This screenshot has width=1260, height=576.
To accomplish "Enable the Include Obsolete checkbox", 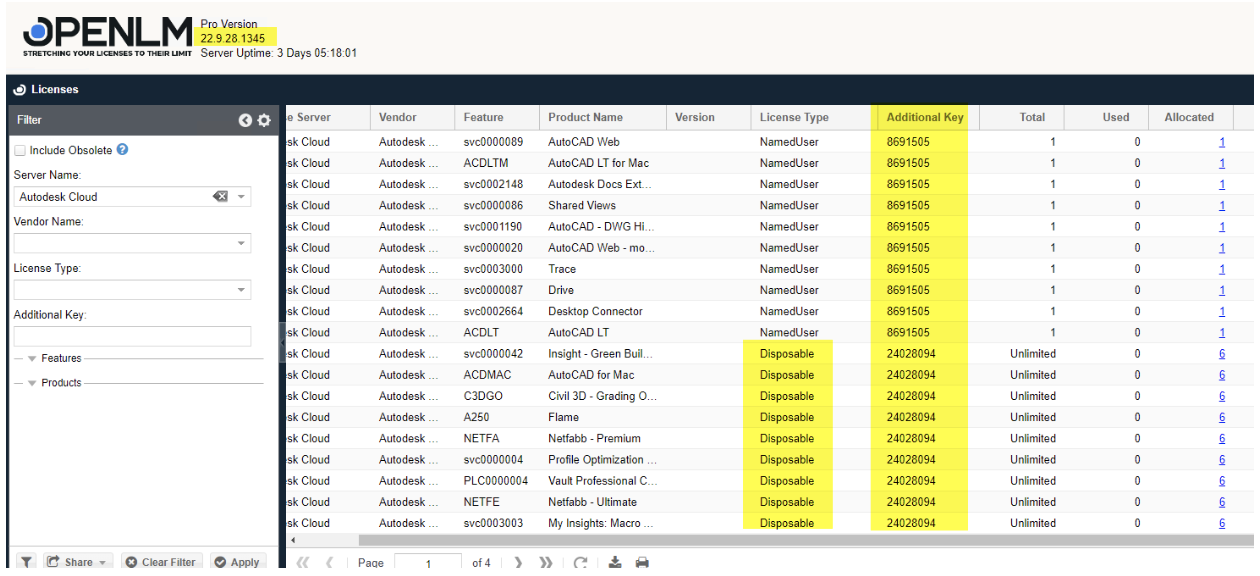I will [18, 148].
